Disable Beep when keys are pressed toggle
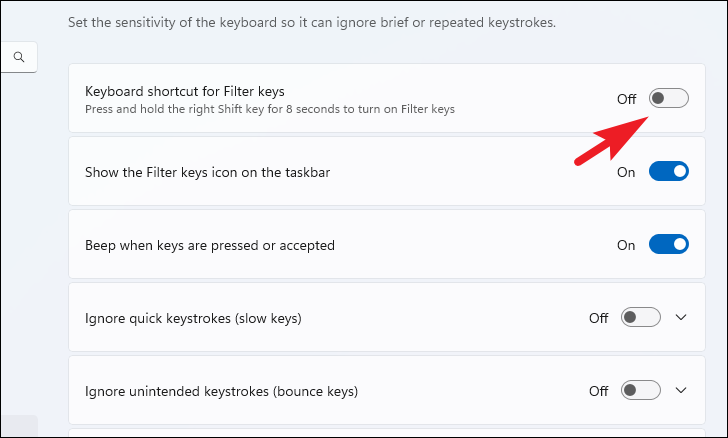 click(x=668, y=245)
